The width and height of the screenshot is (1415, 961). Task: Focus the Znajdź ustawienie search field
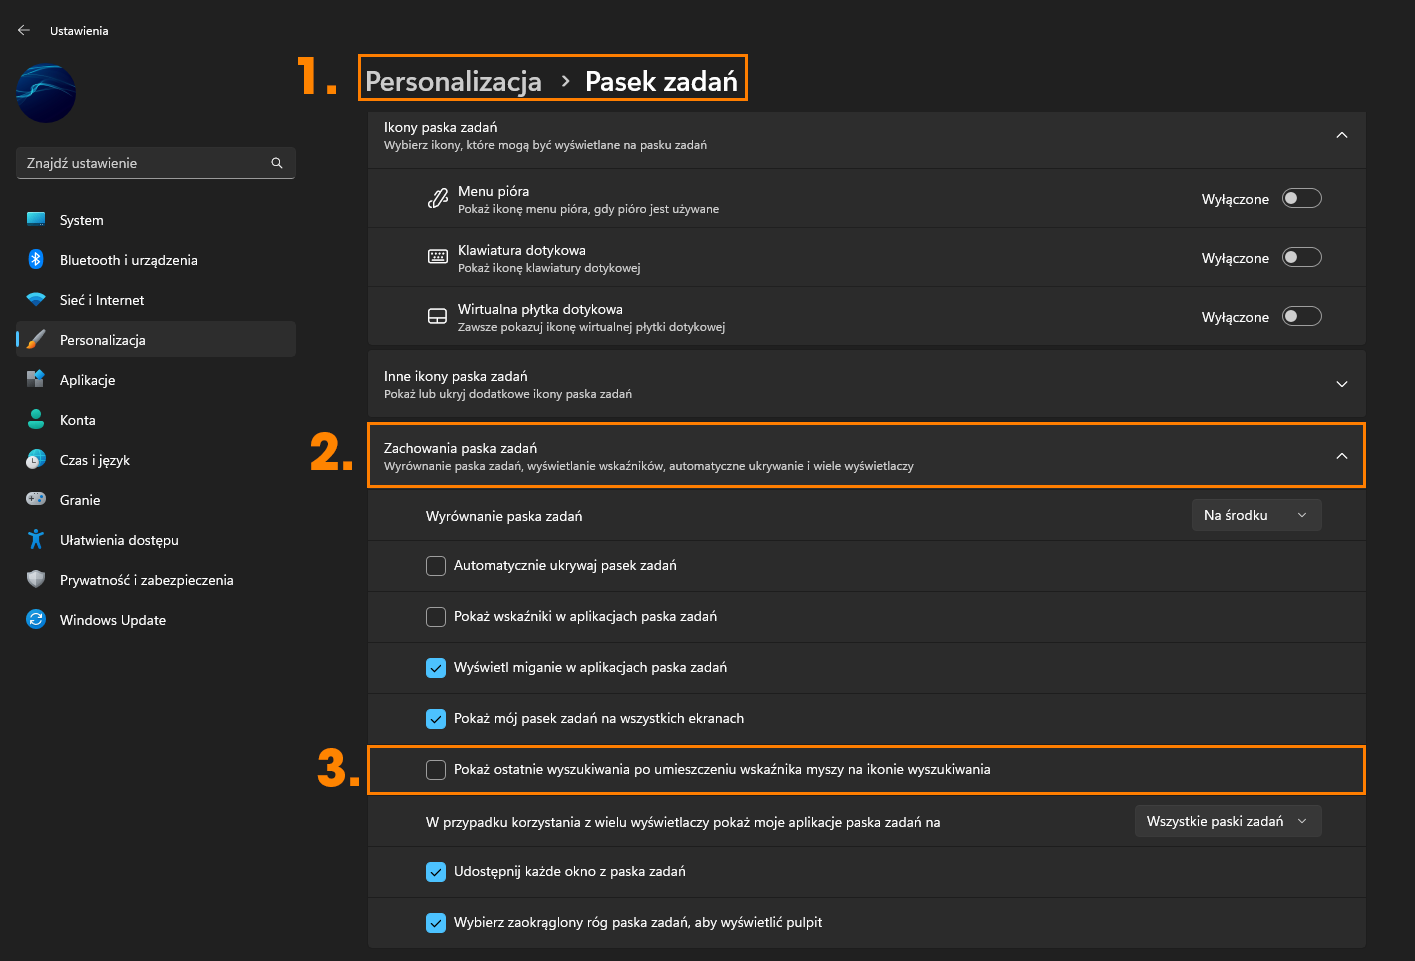(156, 163)
